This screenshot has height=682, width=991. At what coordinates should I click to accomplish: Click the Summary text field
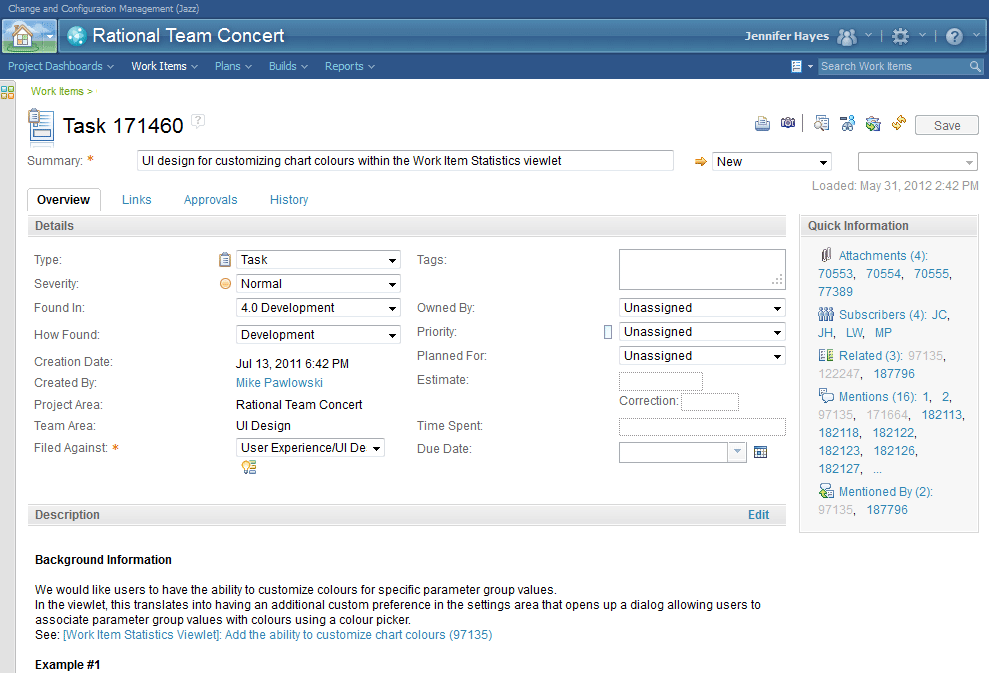(405, 161)
